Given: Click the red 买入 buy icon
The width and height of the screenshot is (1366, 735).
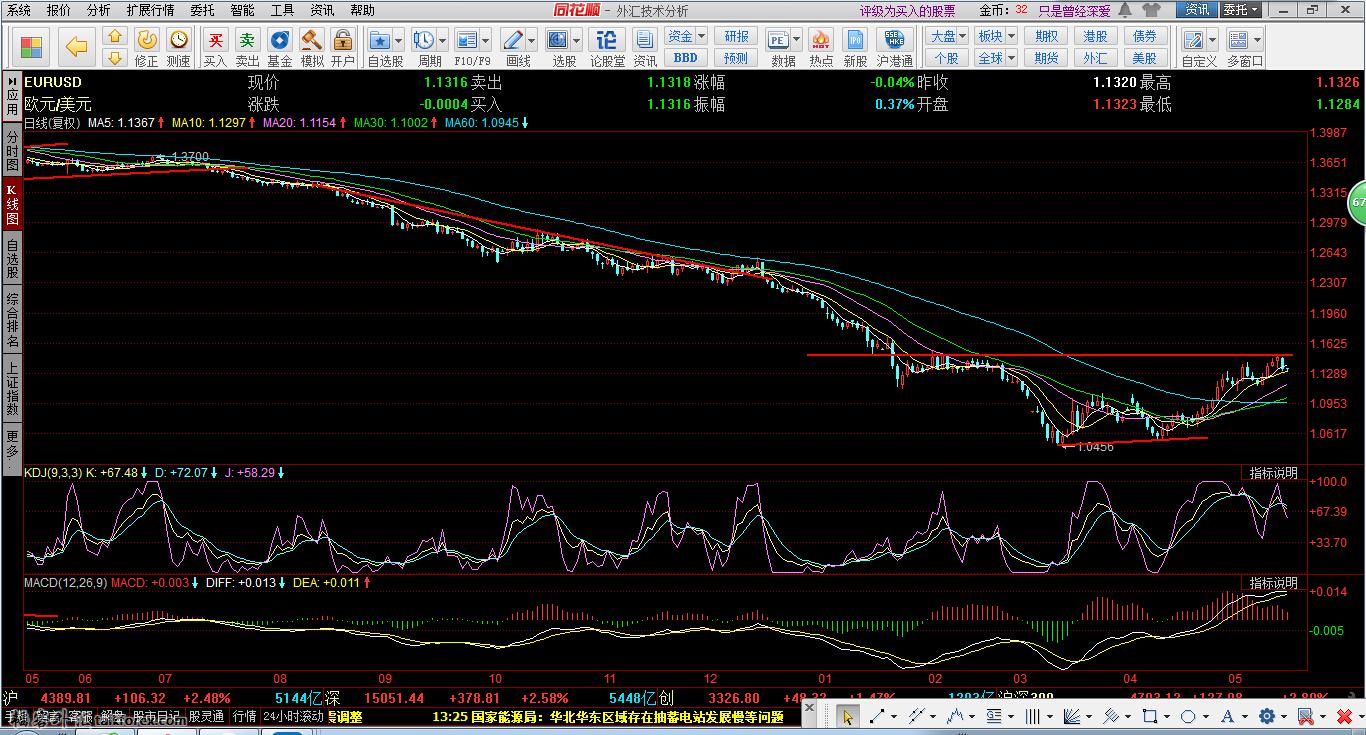Looking at the screenshot, I should [x=215, y=40].
